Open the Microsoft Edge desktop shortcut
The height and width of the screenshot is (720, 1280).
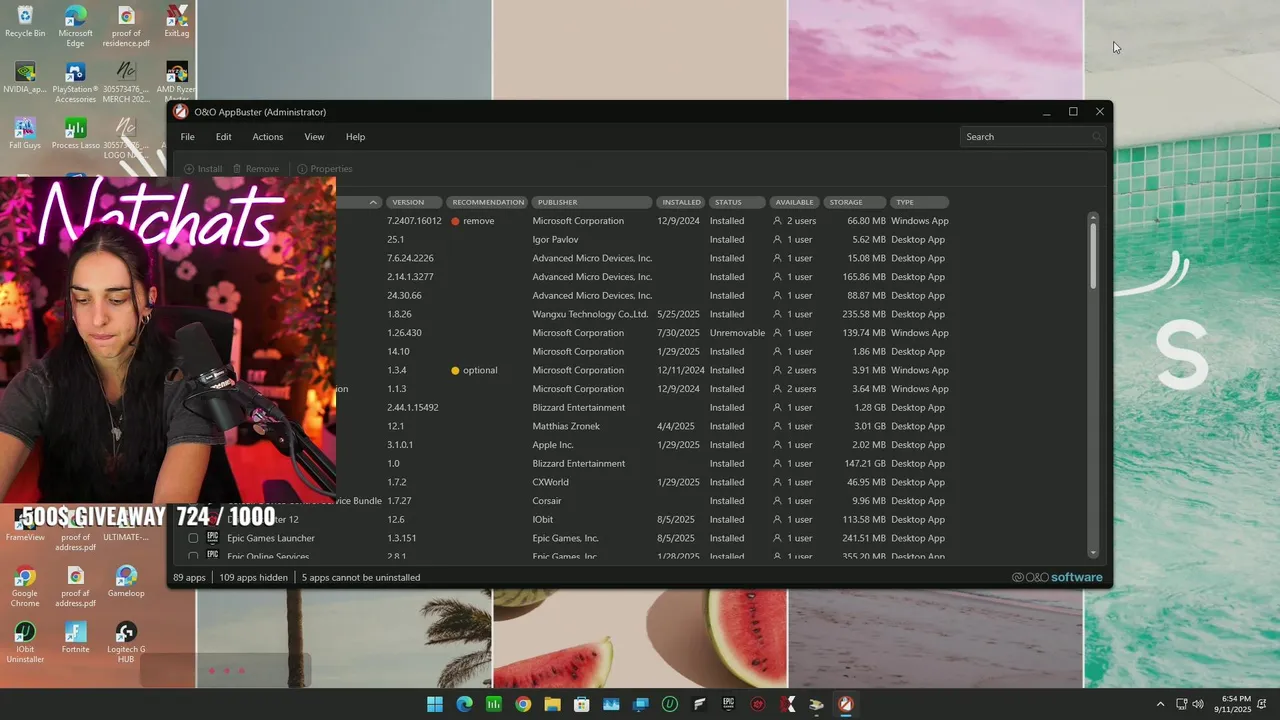coord(75,26)
